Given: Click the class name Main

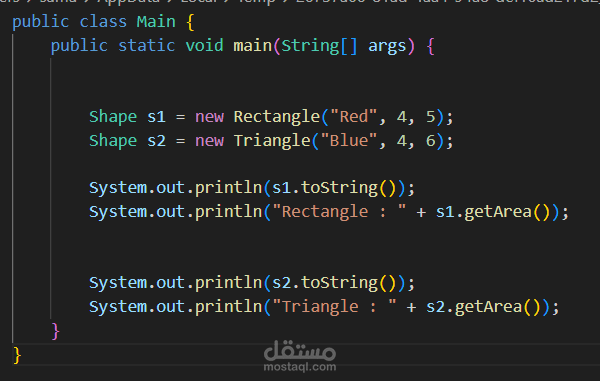Looking at the screenshot, I should 156,22.
